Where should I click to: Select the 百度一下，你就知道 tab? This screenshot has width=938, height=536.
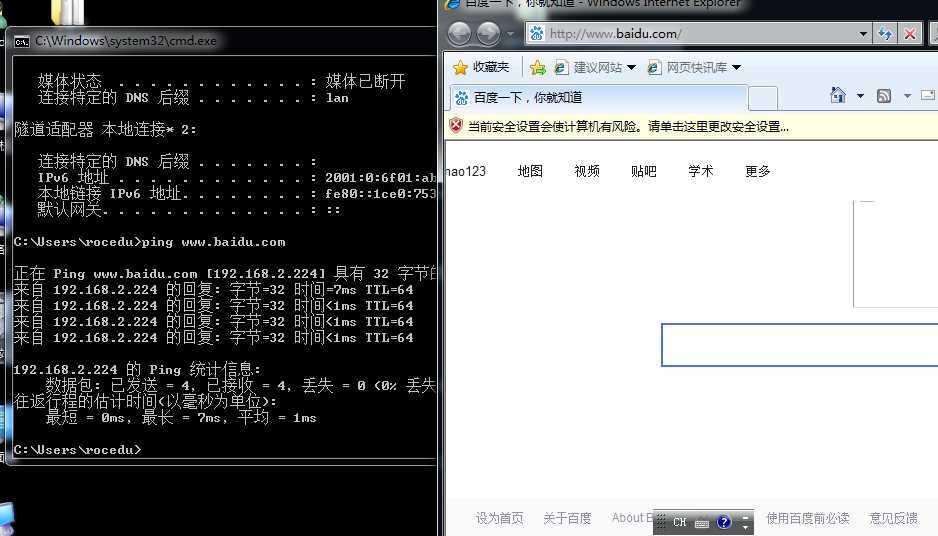coord(598,98)
